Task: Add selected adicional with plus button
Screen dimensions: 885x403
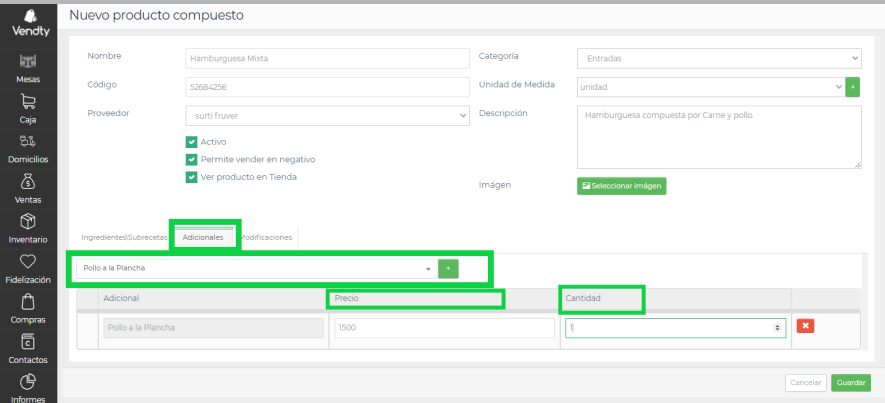Action: pos(448,269)
